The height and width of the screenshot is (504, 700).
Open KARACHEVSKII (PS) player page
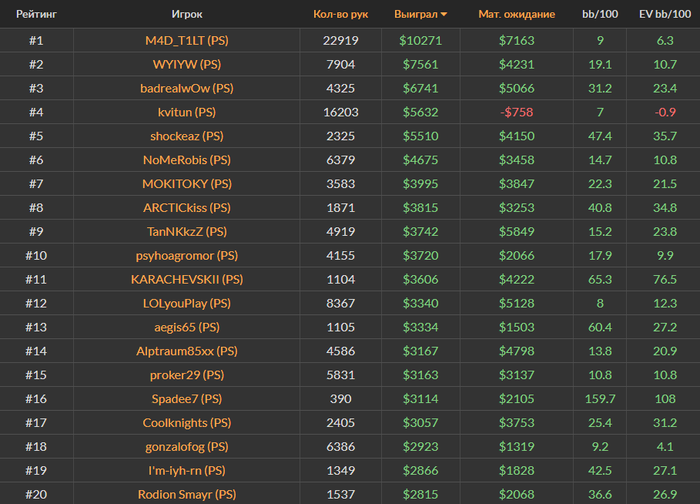187,279
